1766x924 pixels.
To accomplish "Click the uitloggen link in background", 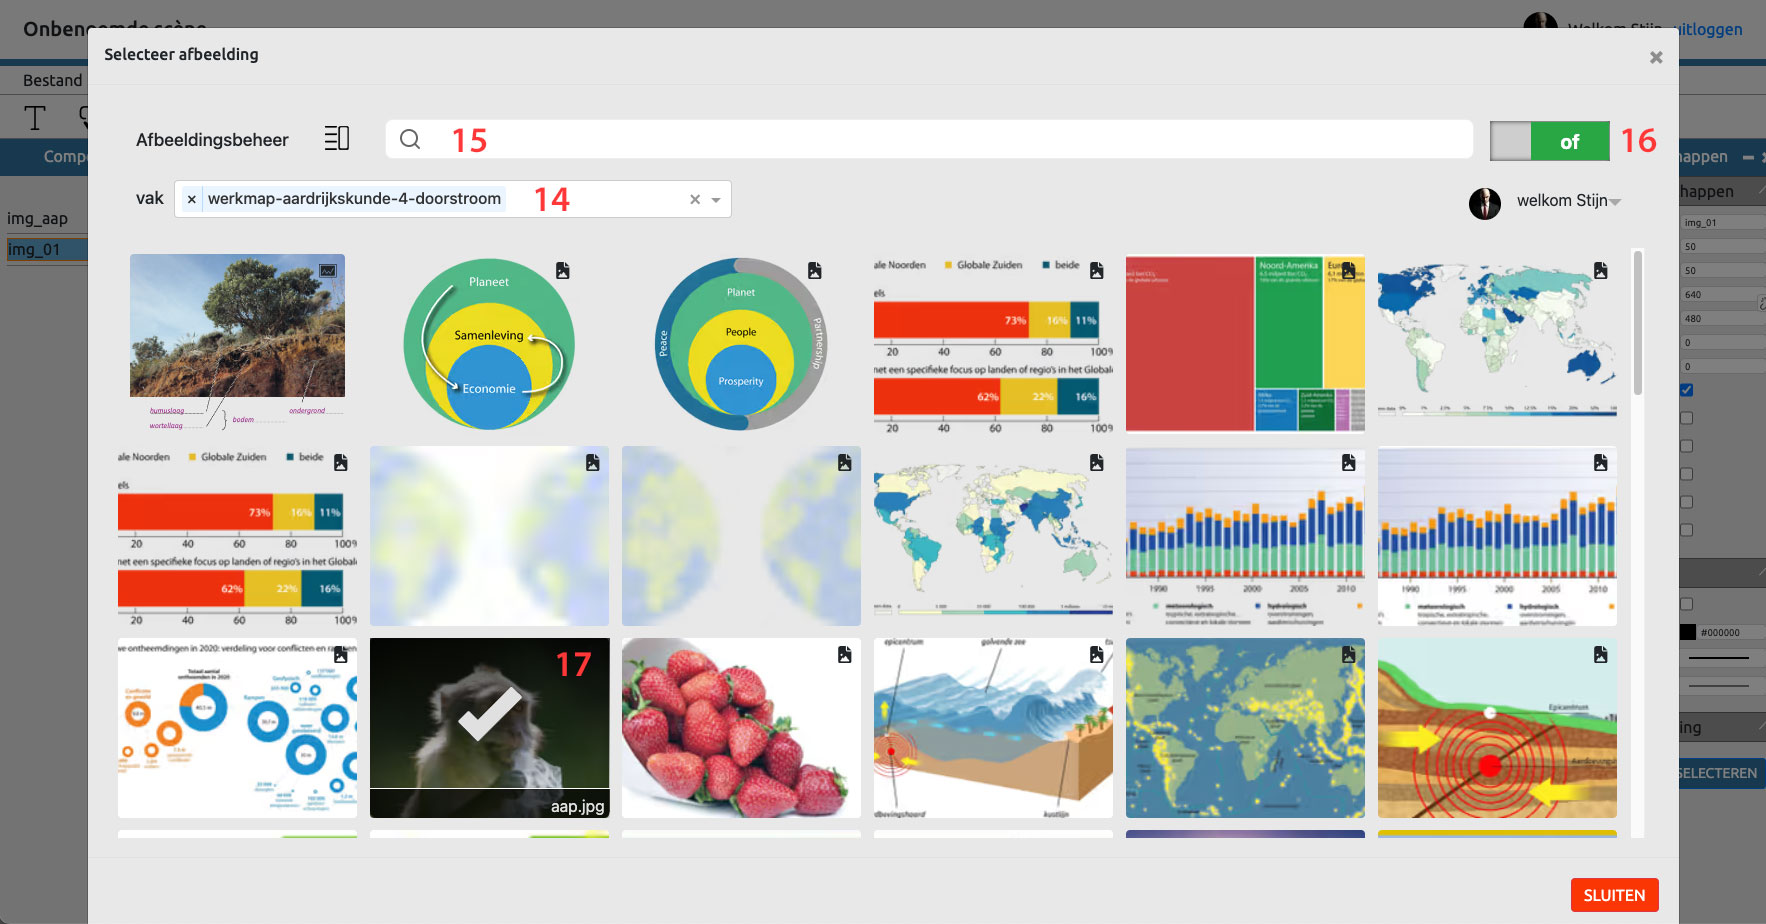I will 1710,29.
